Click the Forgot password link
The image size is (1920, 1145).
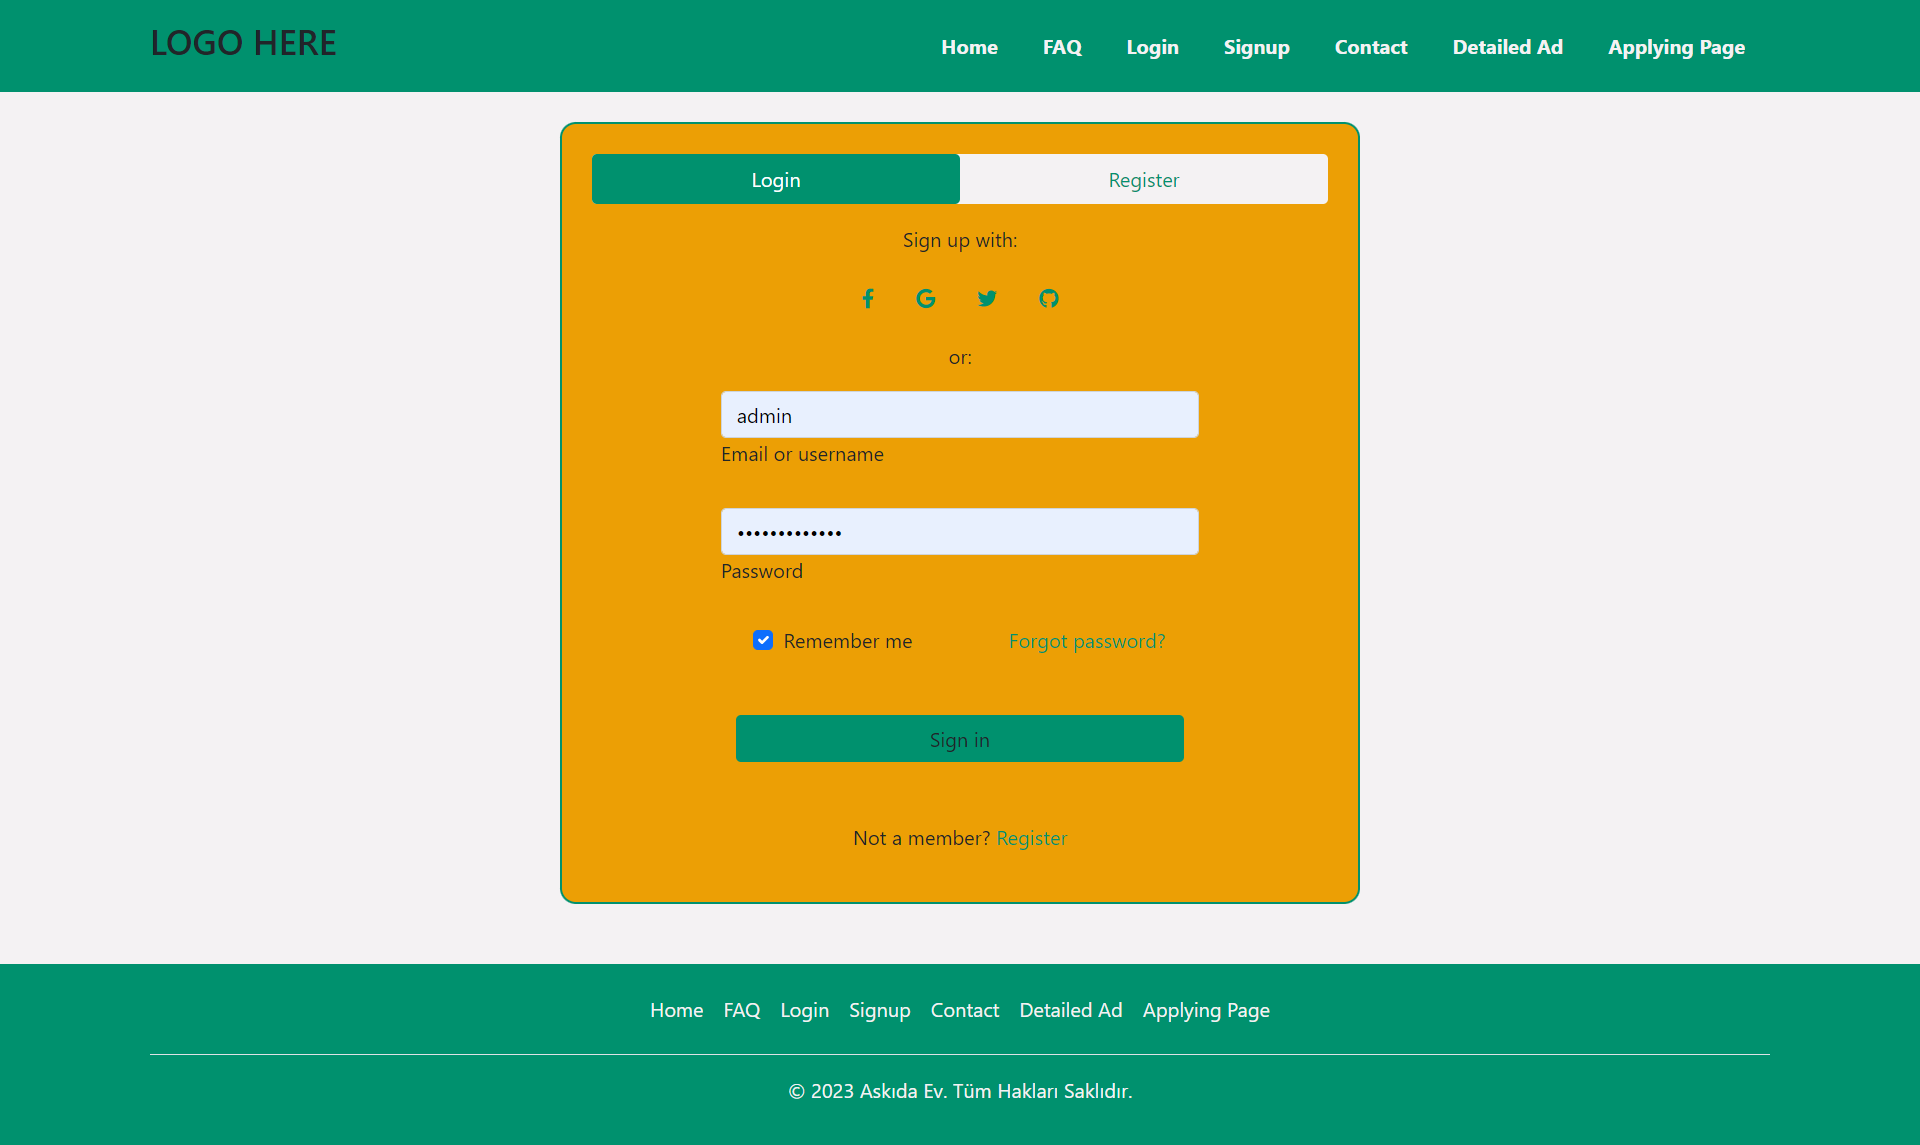(1087, 641)
